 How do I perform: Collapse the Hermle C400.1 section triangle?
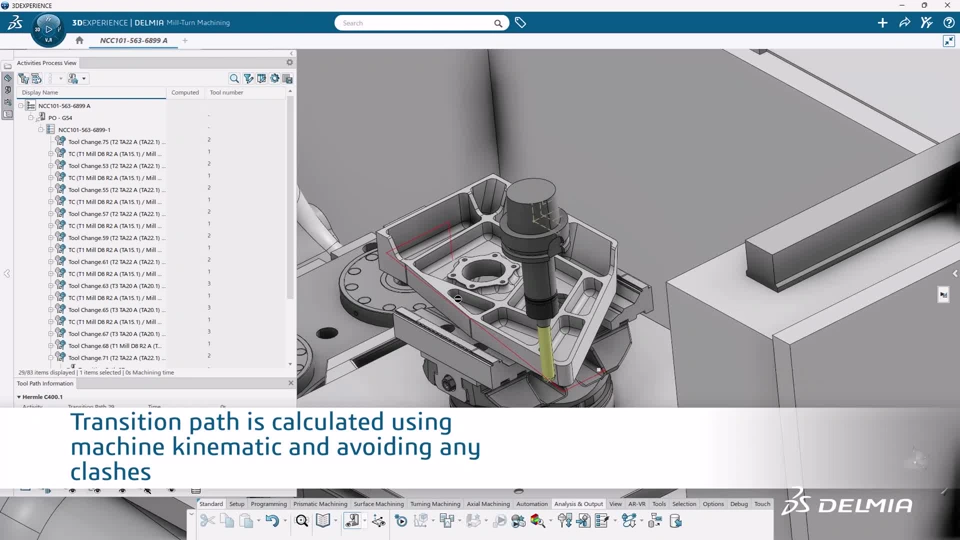19,397
